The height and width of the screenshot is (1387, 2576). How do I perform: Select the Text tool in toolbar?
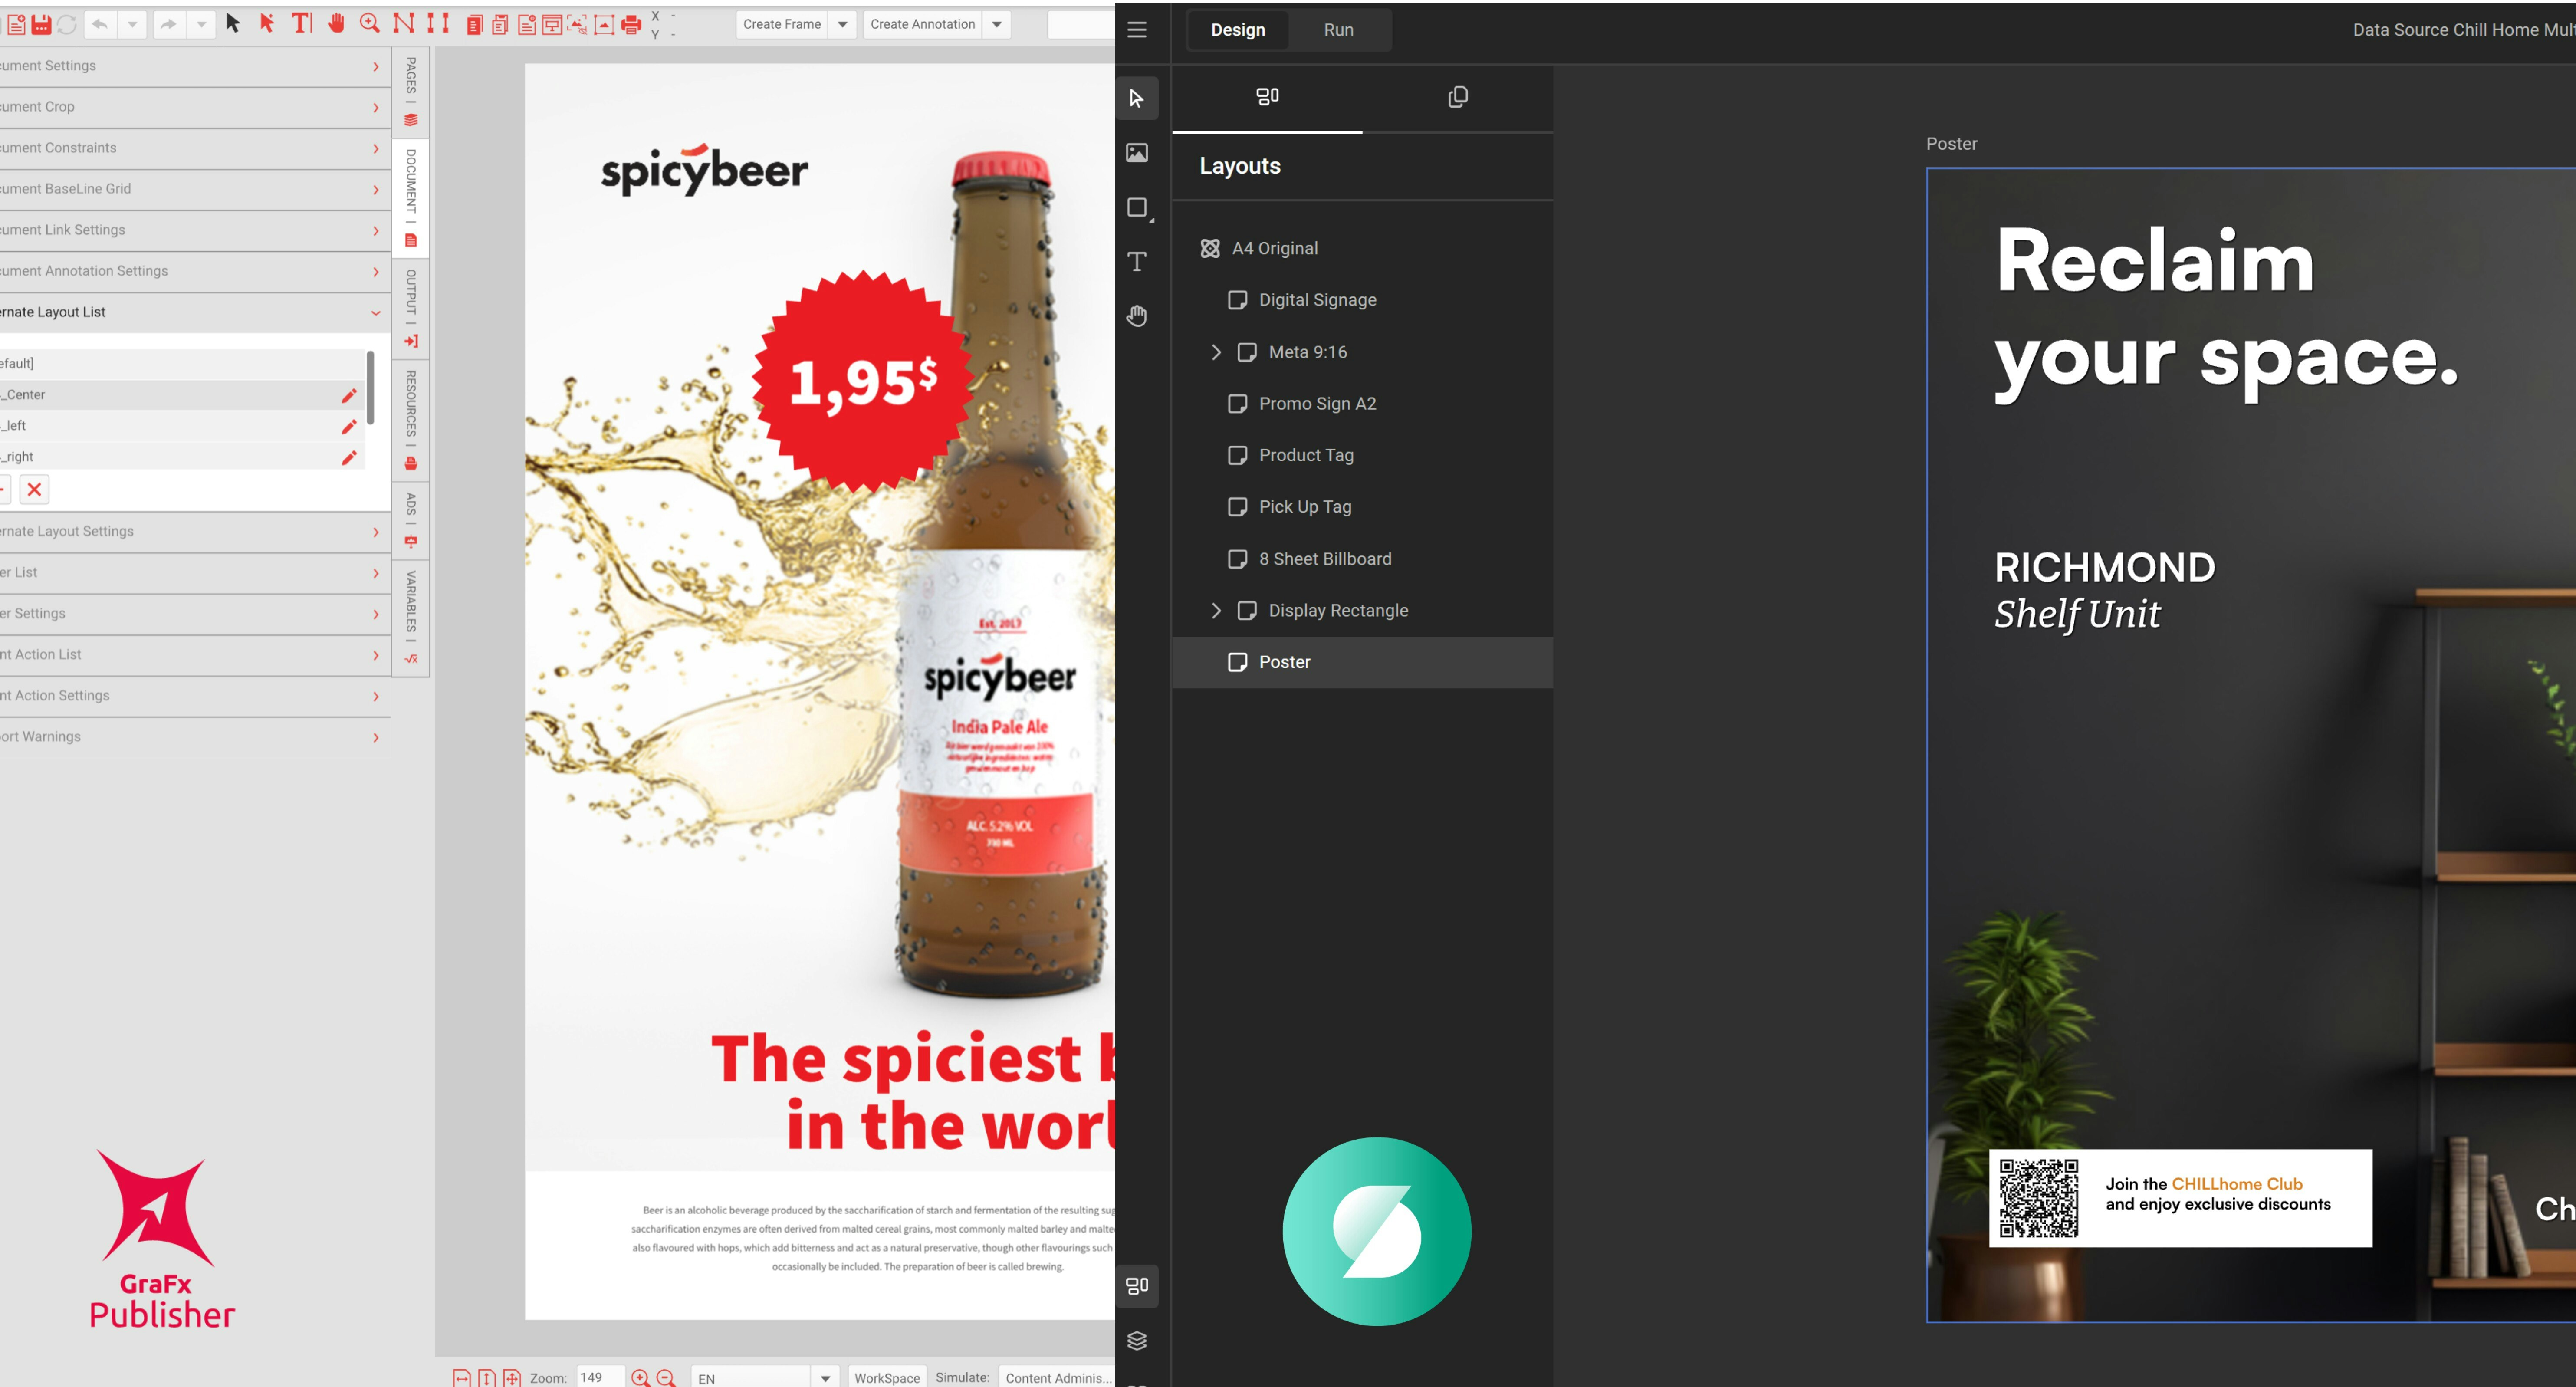(x=301, y=23)
